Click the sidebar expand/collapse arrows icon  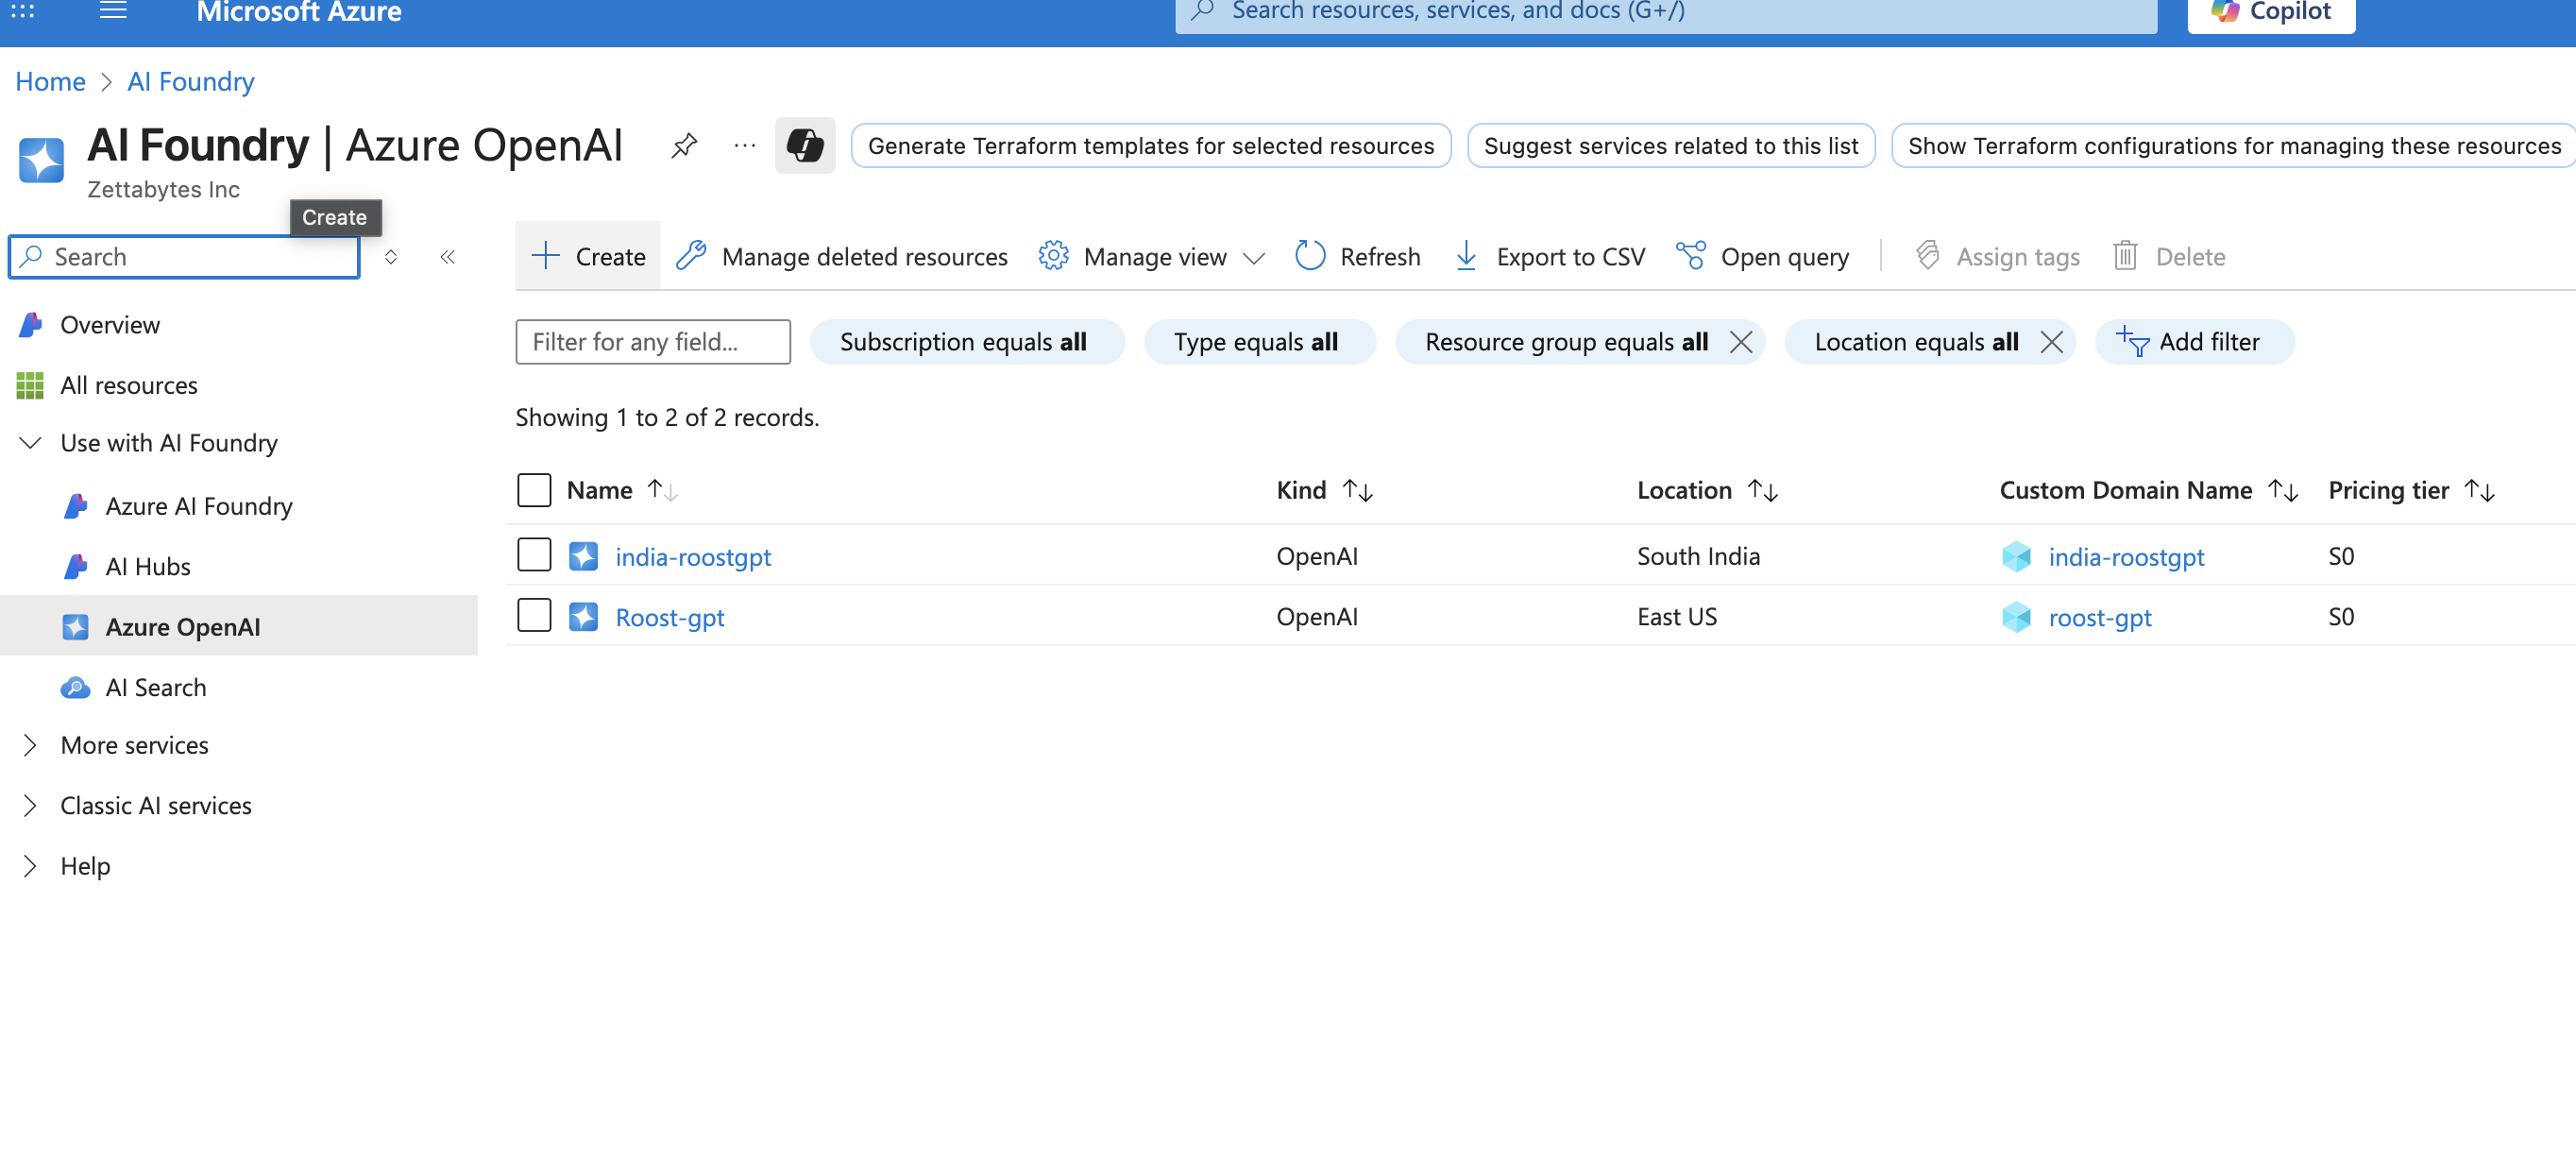pyautogui.click(x=391, y=257)
